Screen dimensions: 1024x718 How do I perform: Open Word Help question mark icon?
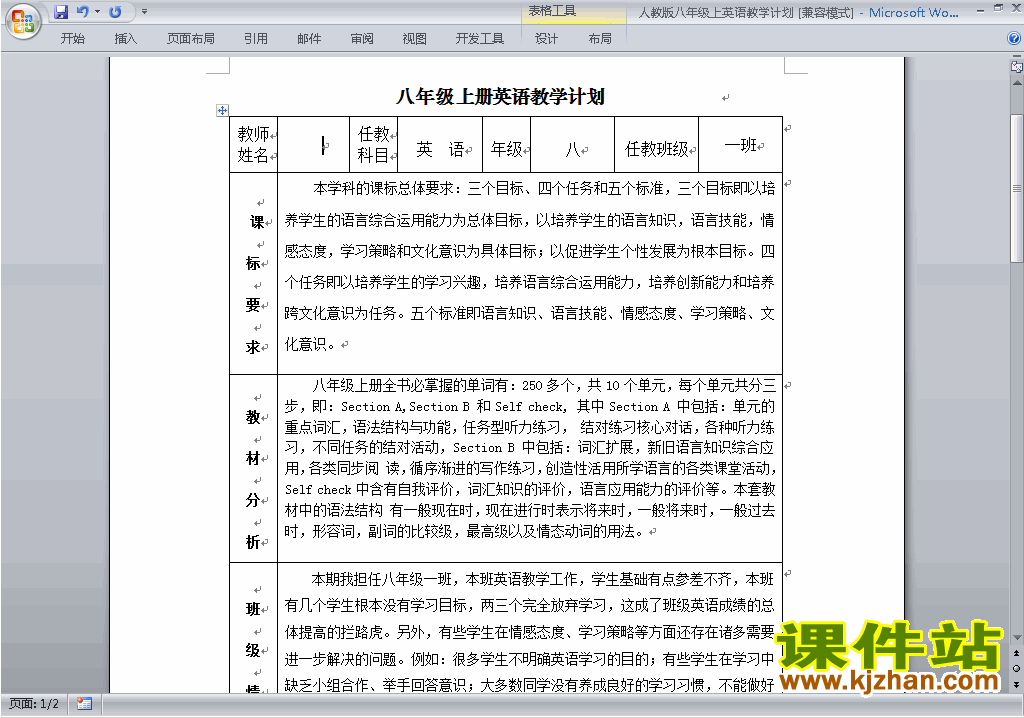(1014, 39)
